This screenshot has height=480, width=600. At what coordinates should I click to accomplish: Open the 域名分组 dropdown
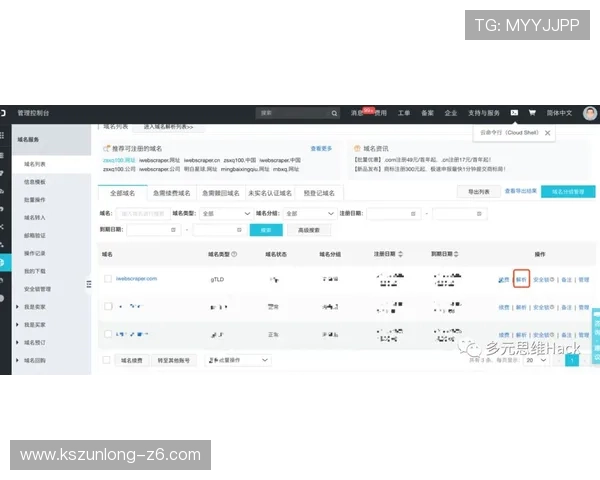pos(309,214)
